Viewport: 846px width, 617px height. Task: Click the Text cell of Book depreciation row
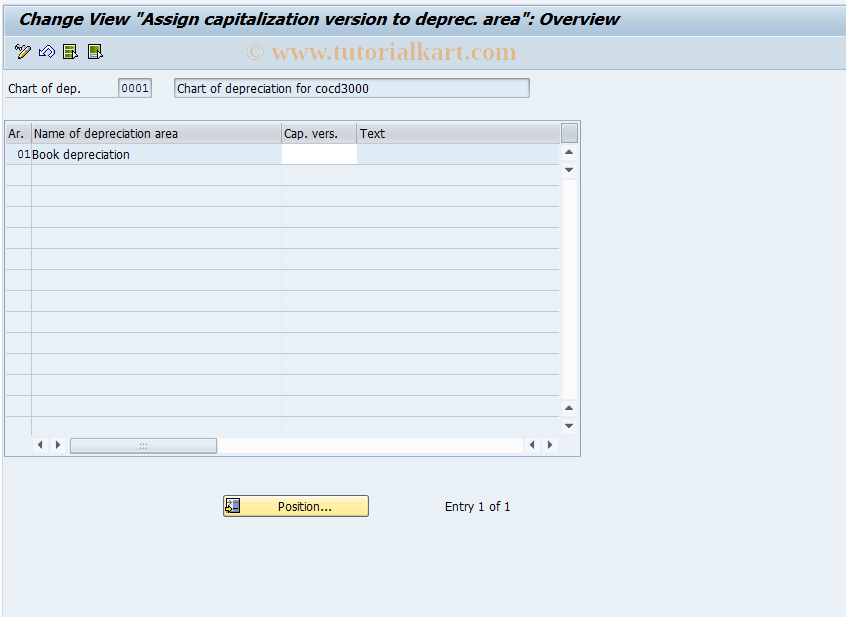pos(458,155)
